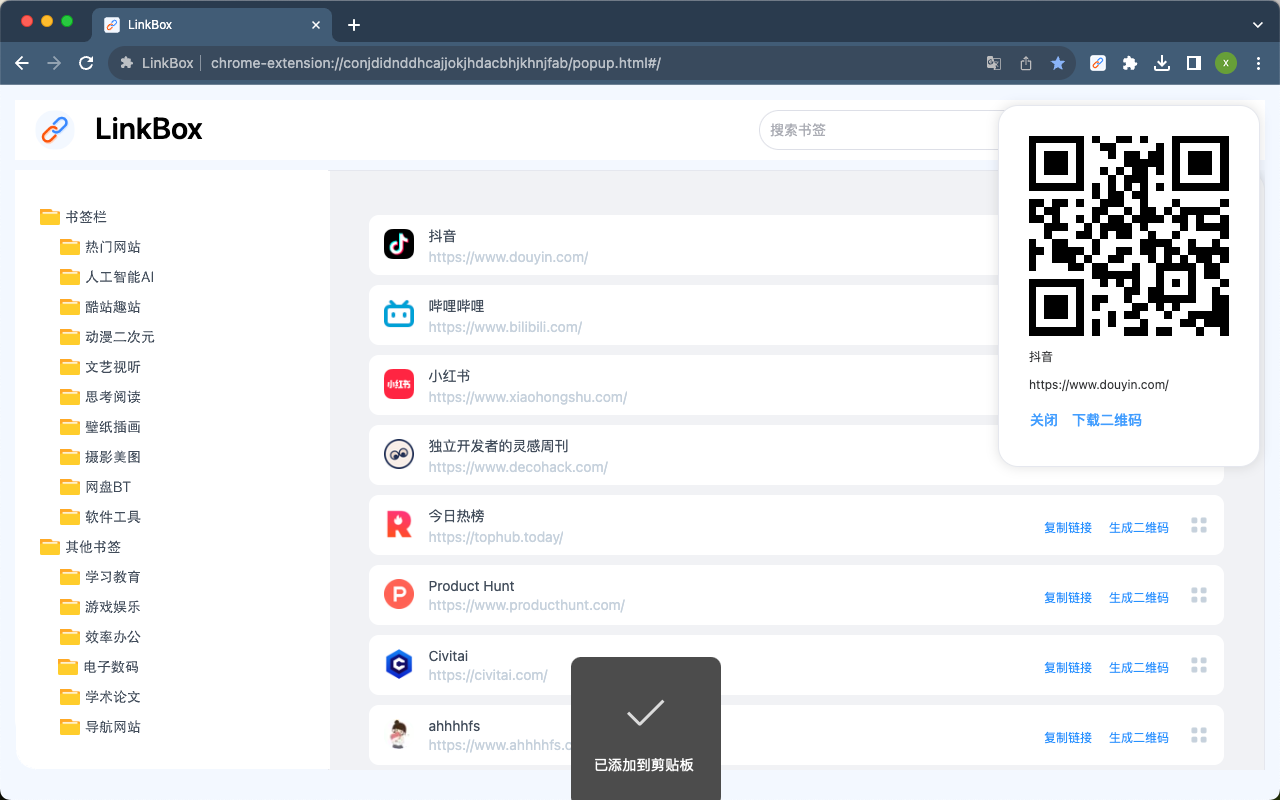Image resolution: width=1280 pixels, height=800 pixels.
Task: Open the 人工智能AI folder
Action: [107, 276]
